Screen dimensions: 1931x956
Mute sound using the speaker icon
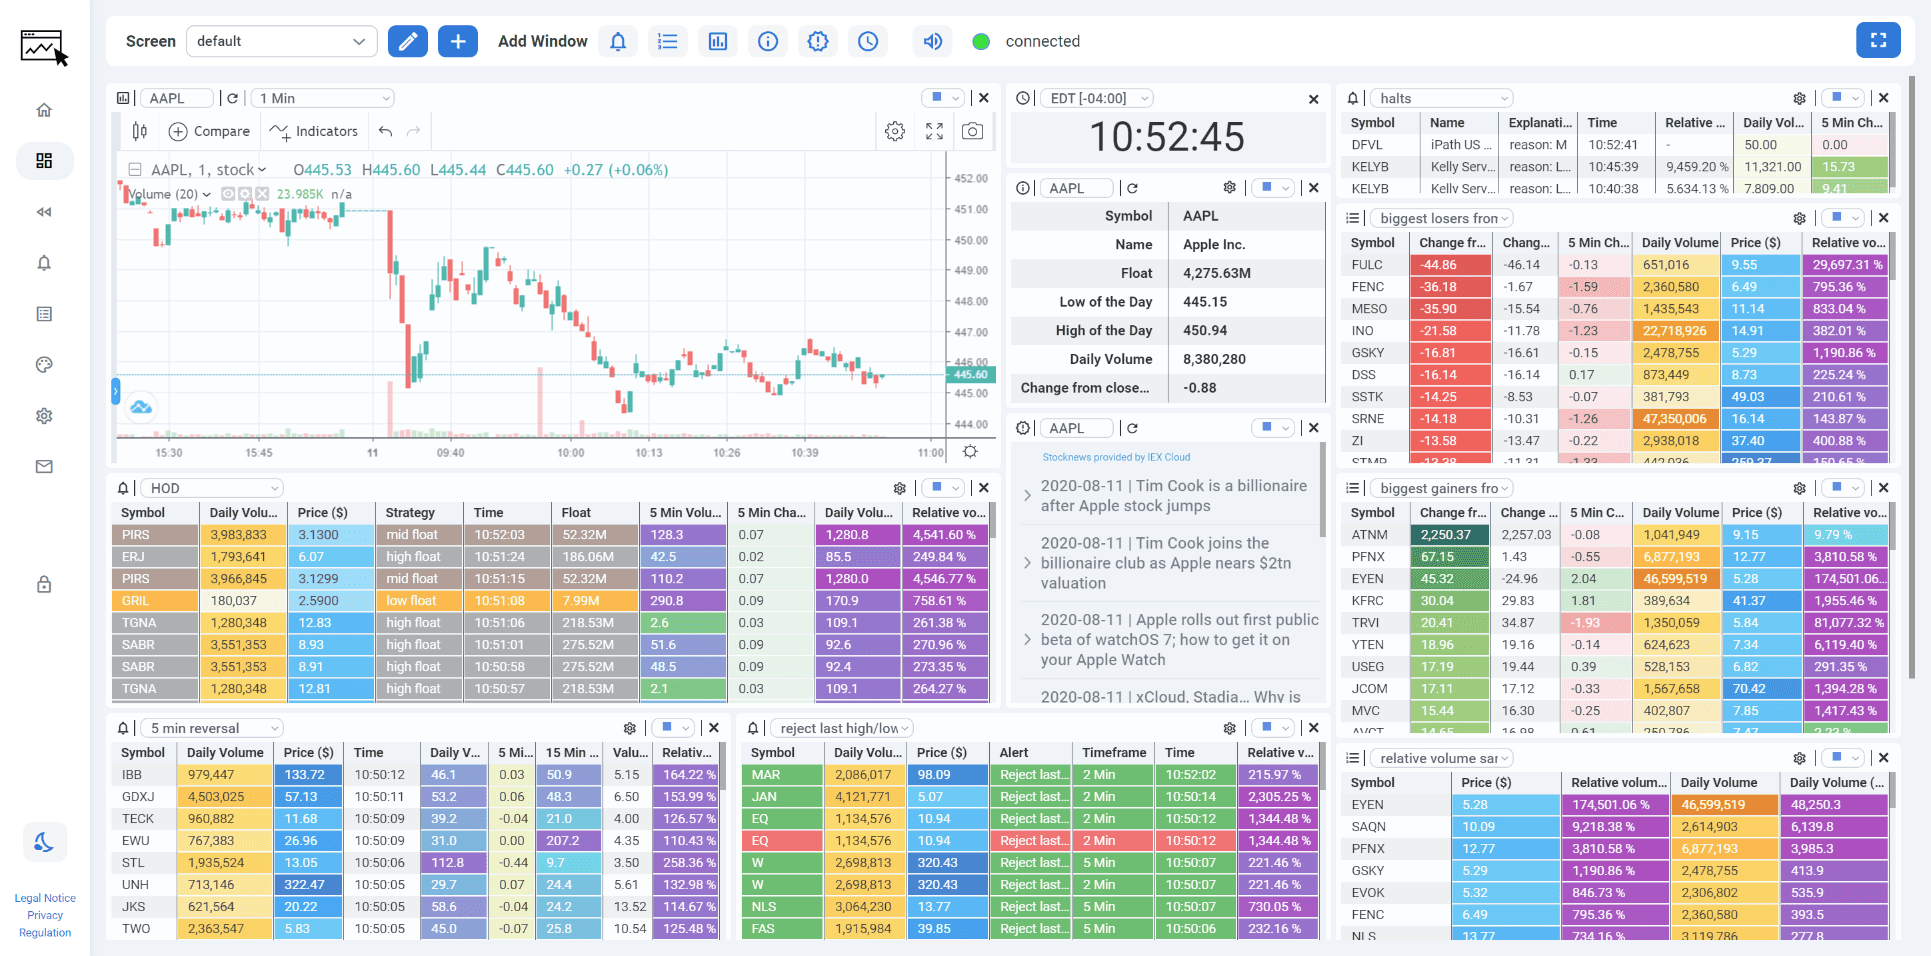tap(932, 41)
